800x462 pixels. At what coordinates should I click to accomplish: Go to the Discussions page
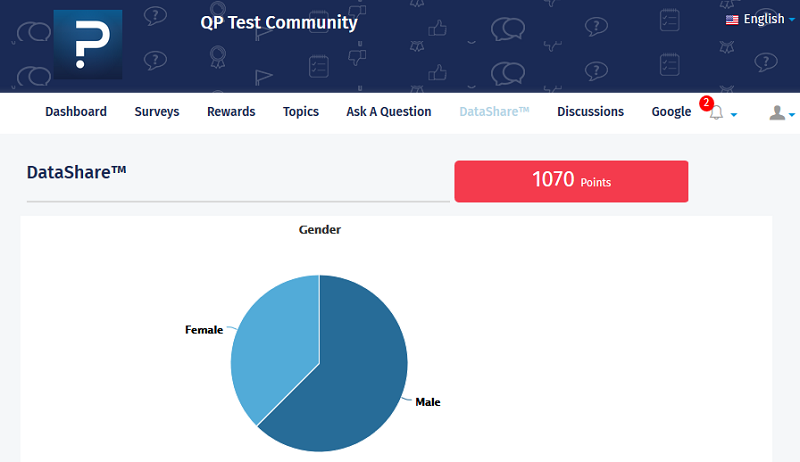click(x=590, y=112)
